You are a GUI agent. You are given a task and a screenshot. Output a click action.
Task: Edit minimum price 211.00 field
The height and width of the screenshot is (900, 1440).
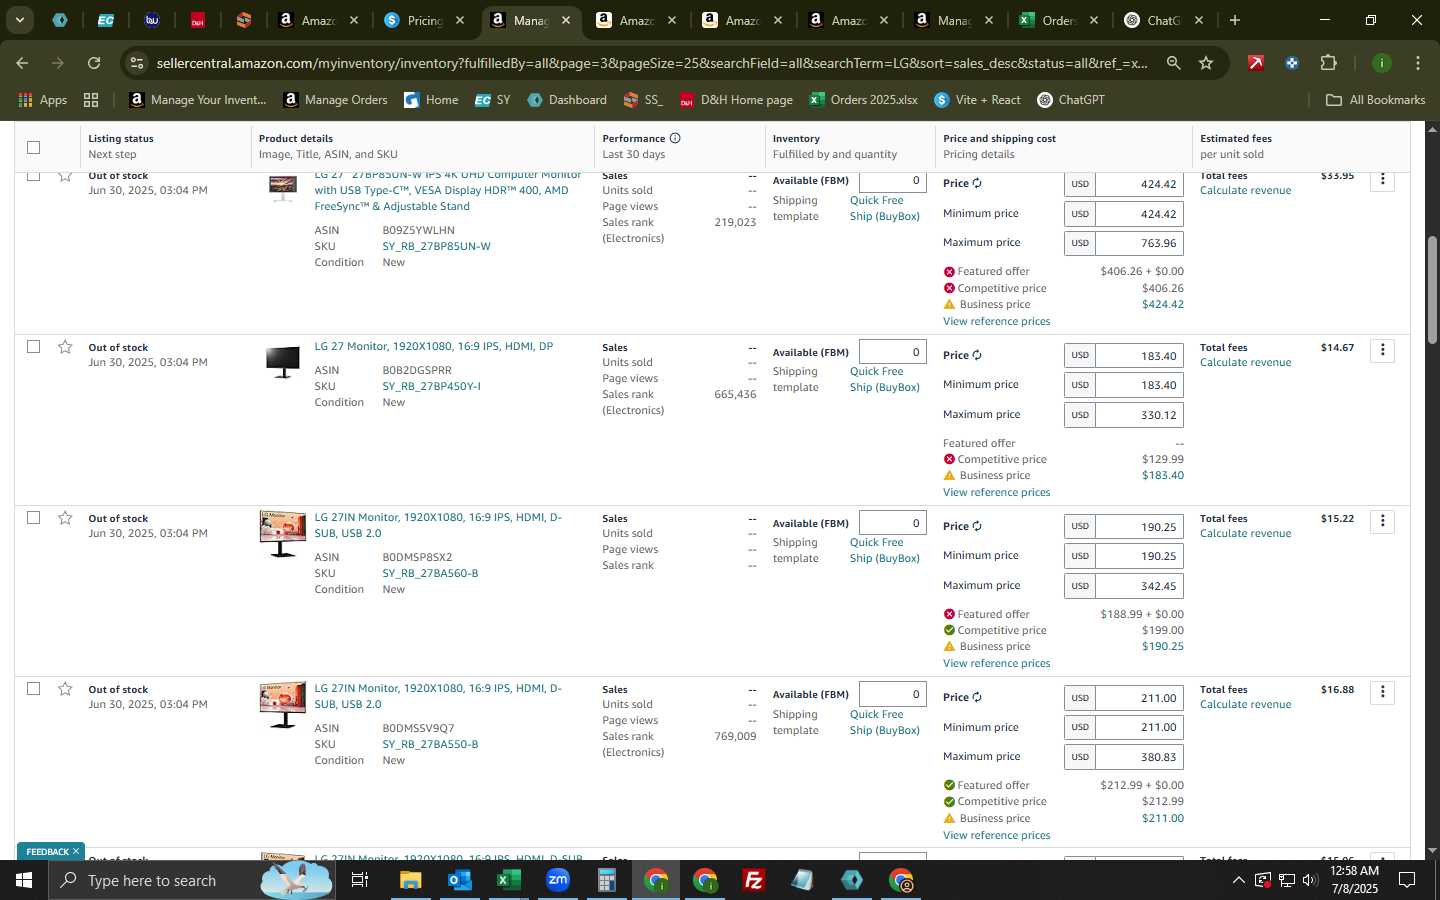tap(1139, 727)
